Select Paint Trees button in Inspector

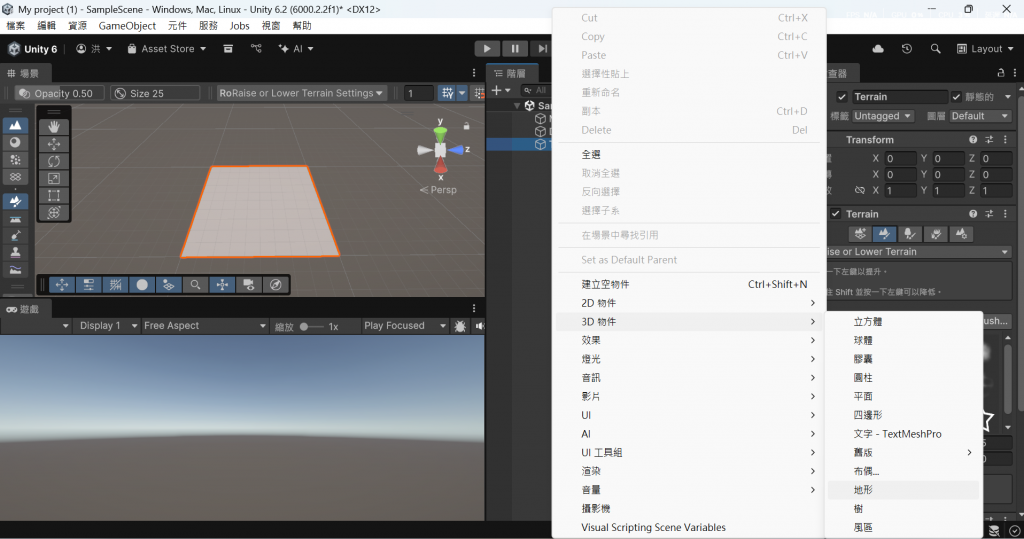[910, 234]
